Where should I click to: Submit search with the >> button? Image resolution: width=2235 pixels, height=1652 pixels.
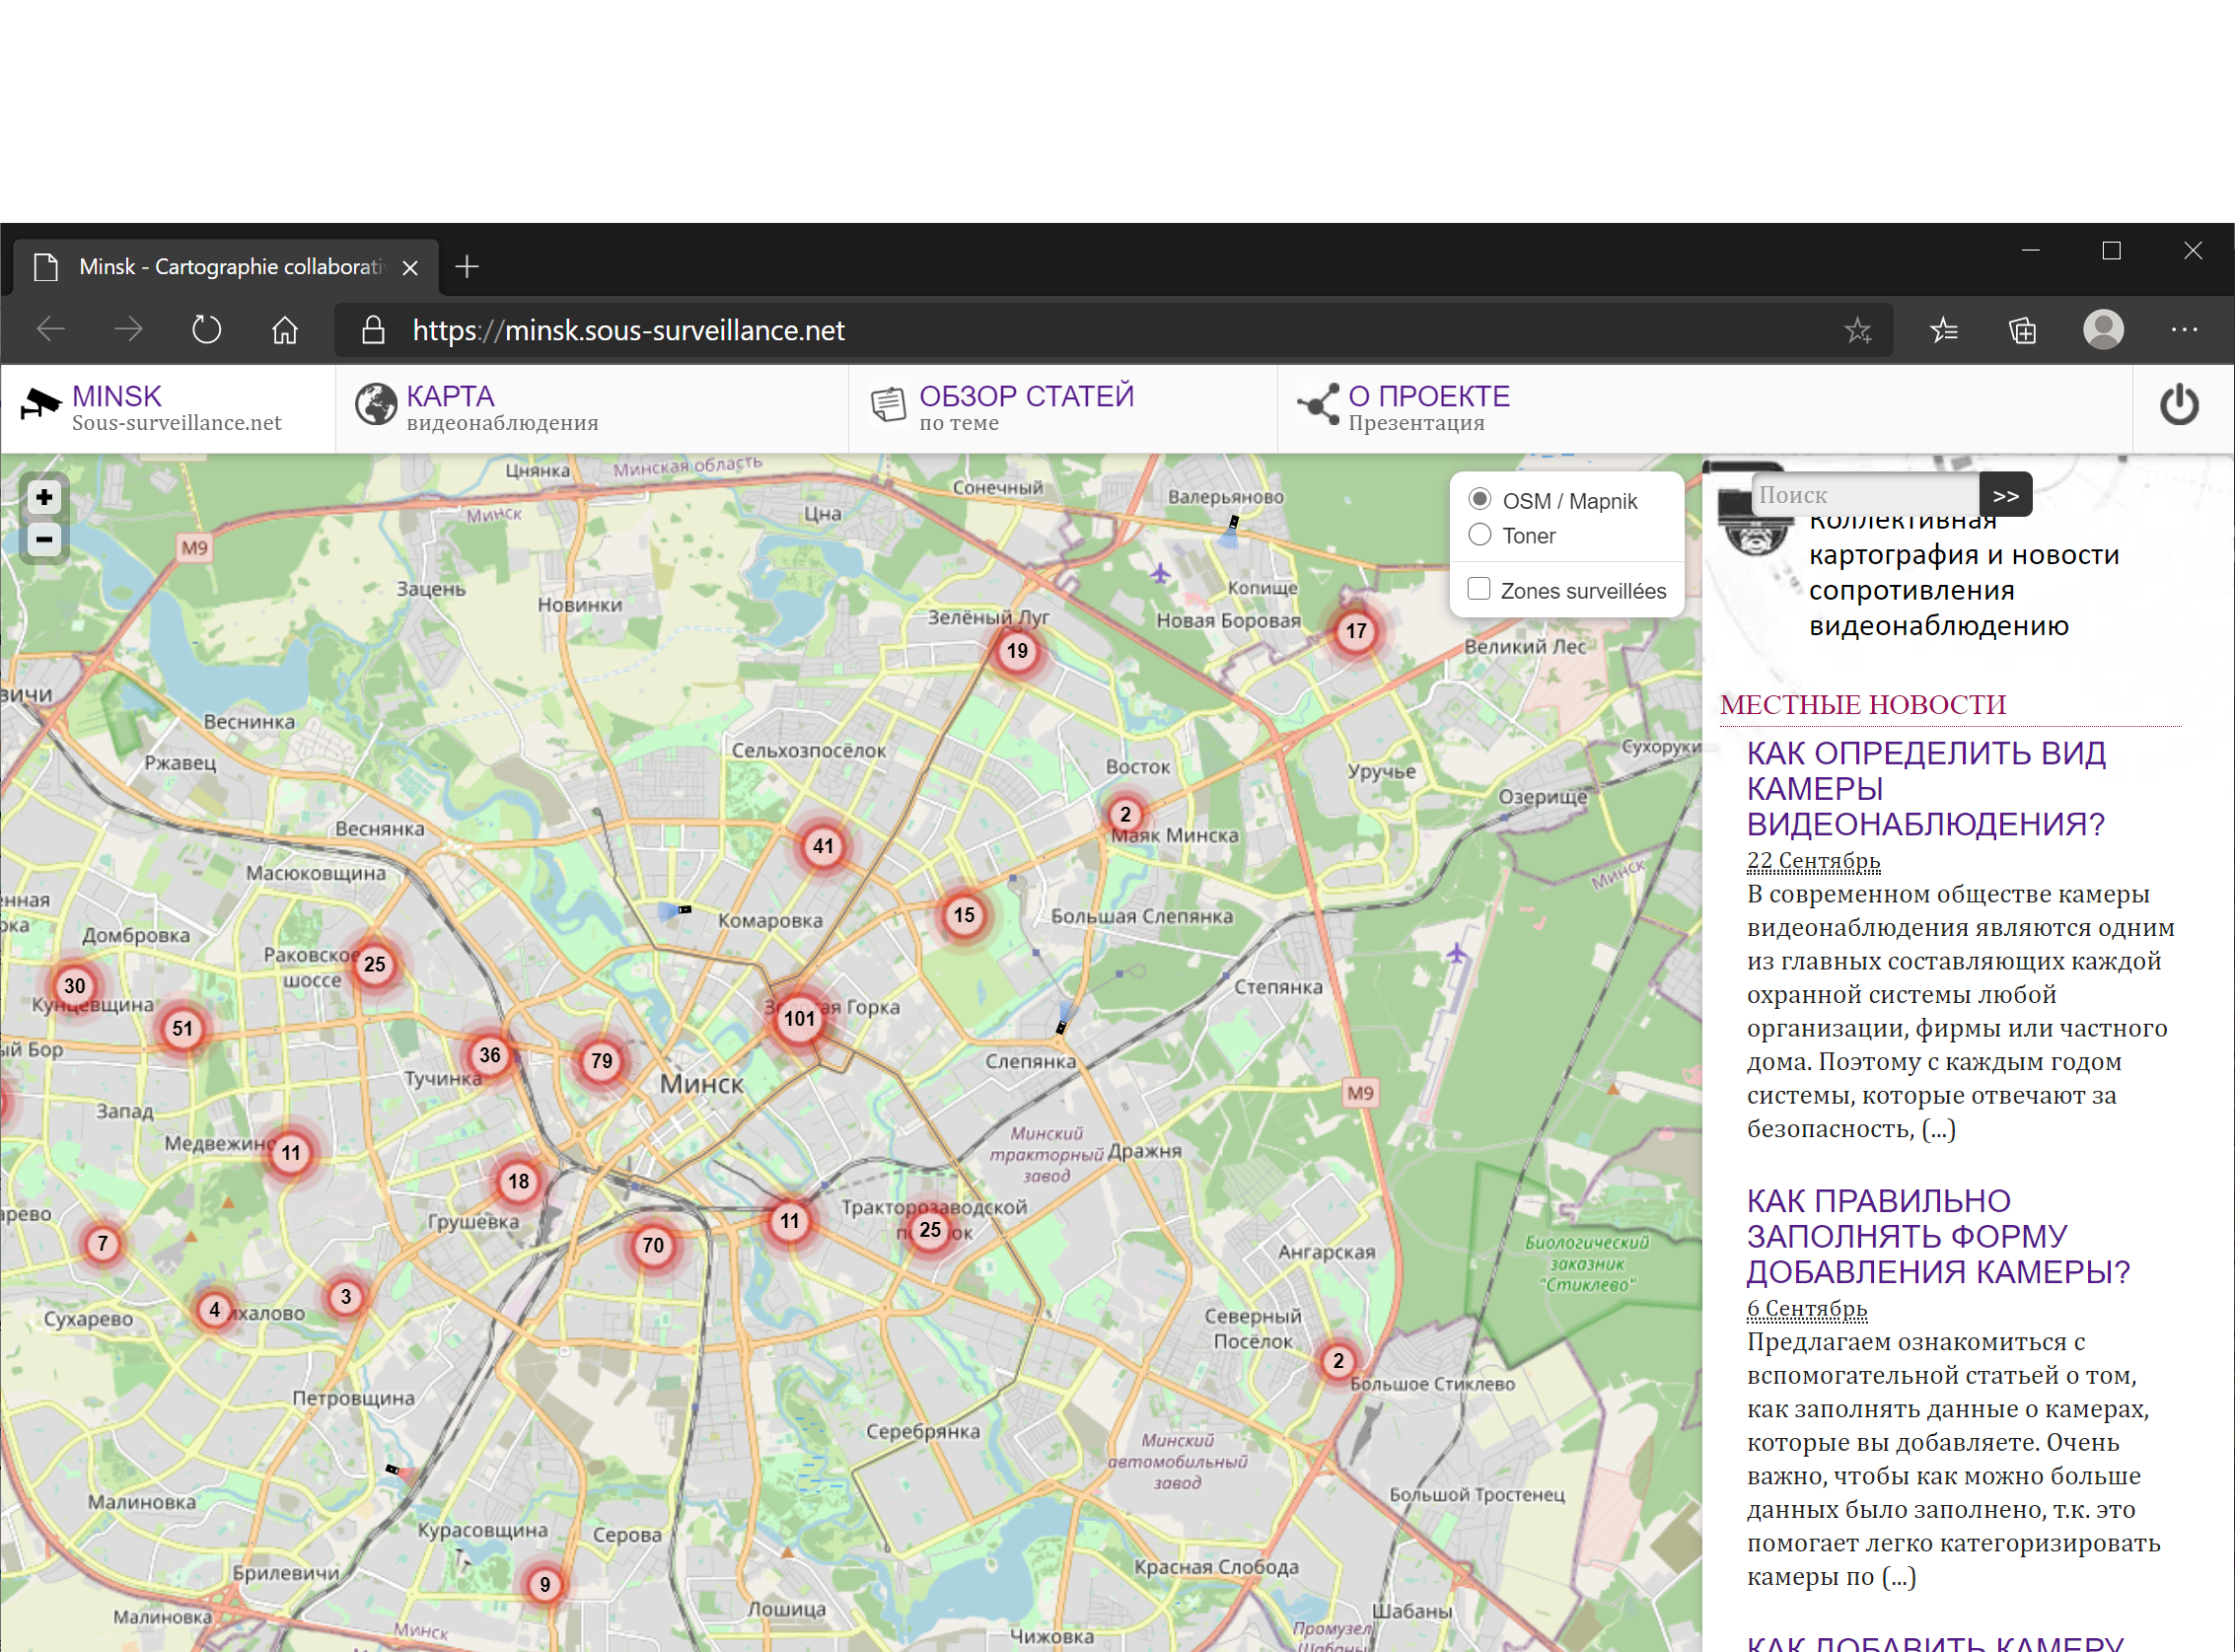pos(2005,495)
